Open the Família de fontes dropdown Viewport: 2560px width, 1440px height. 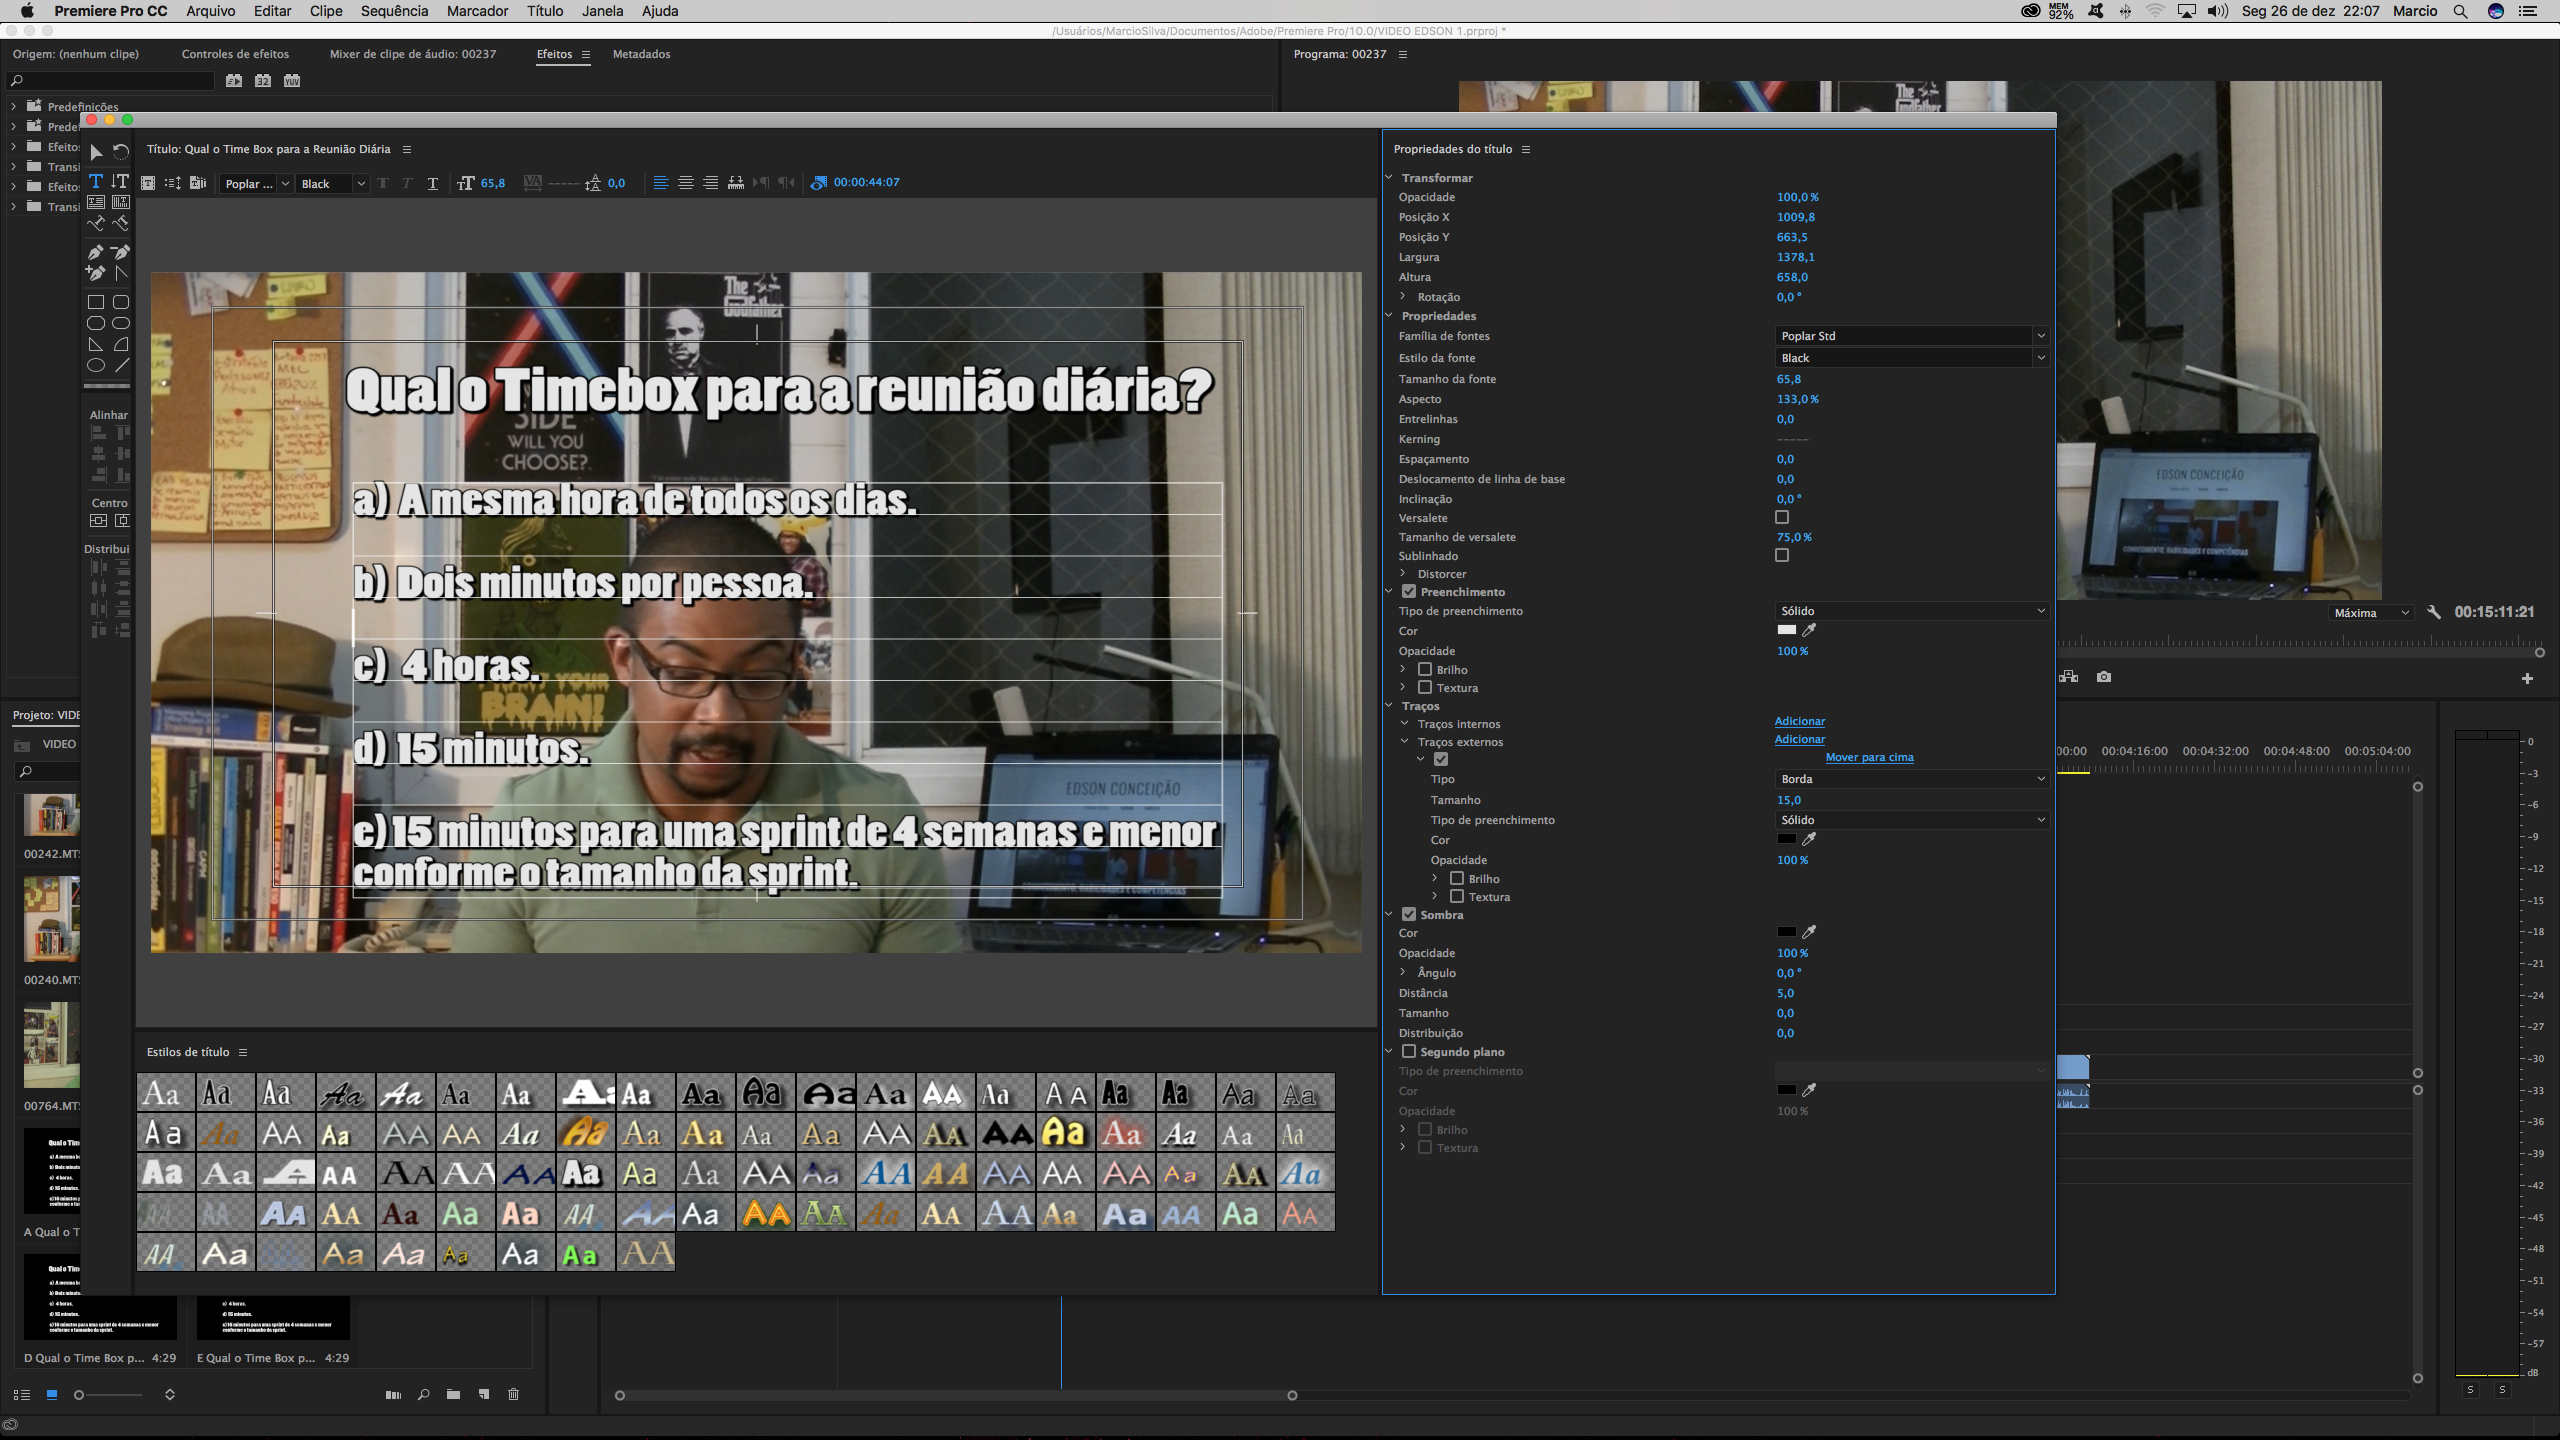point(1911,336)
